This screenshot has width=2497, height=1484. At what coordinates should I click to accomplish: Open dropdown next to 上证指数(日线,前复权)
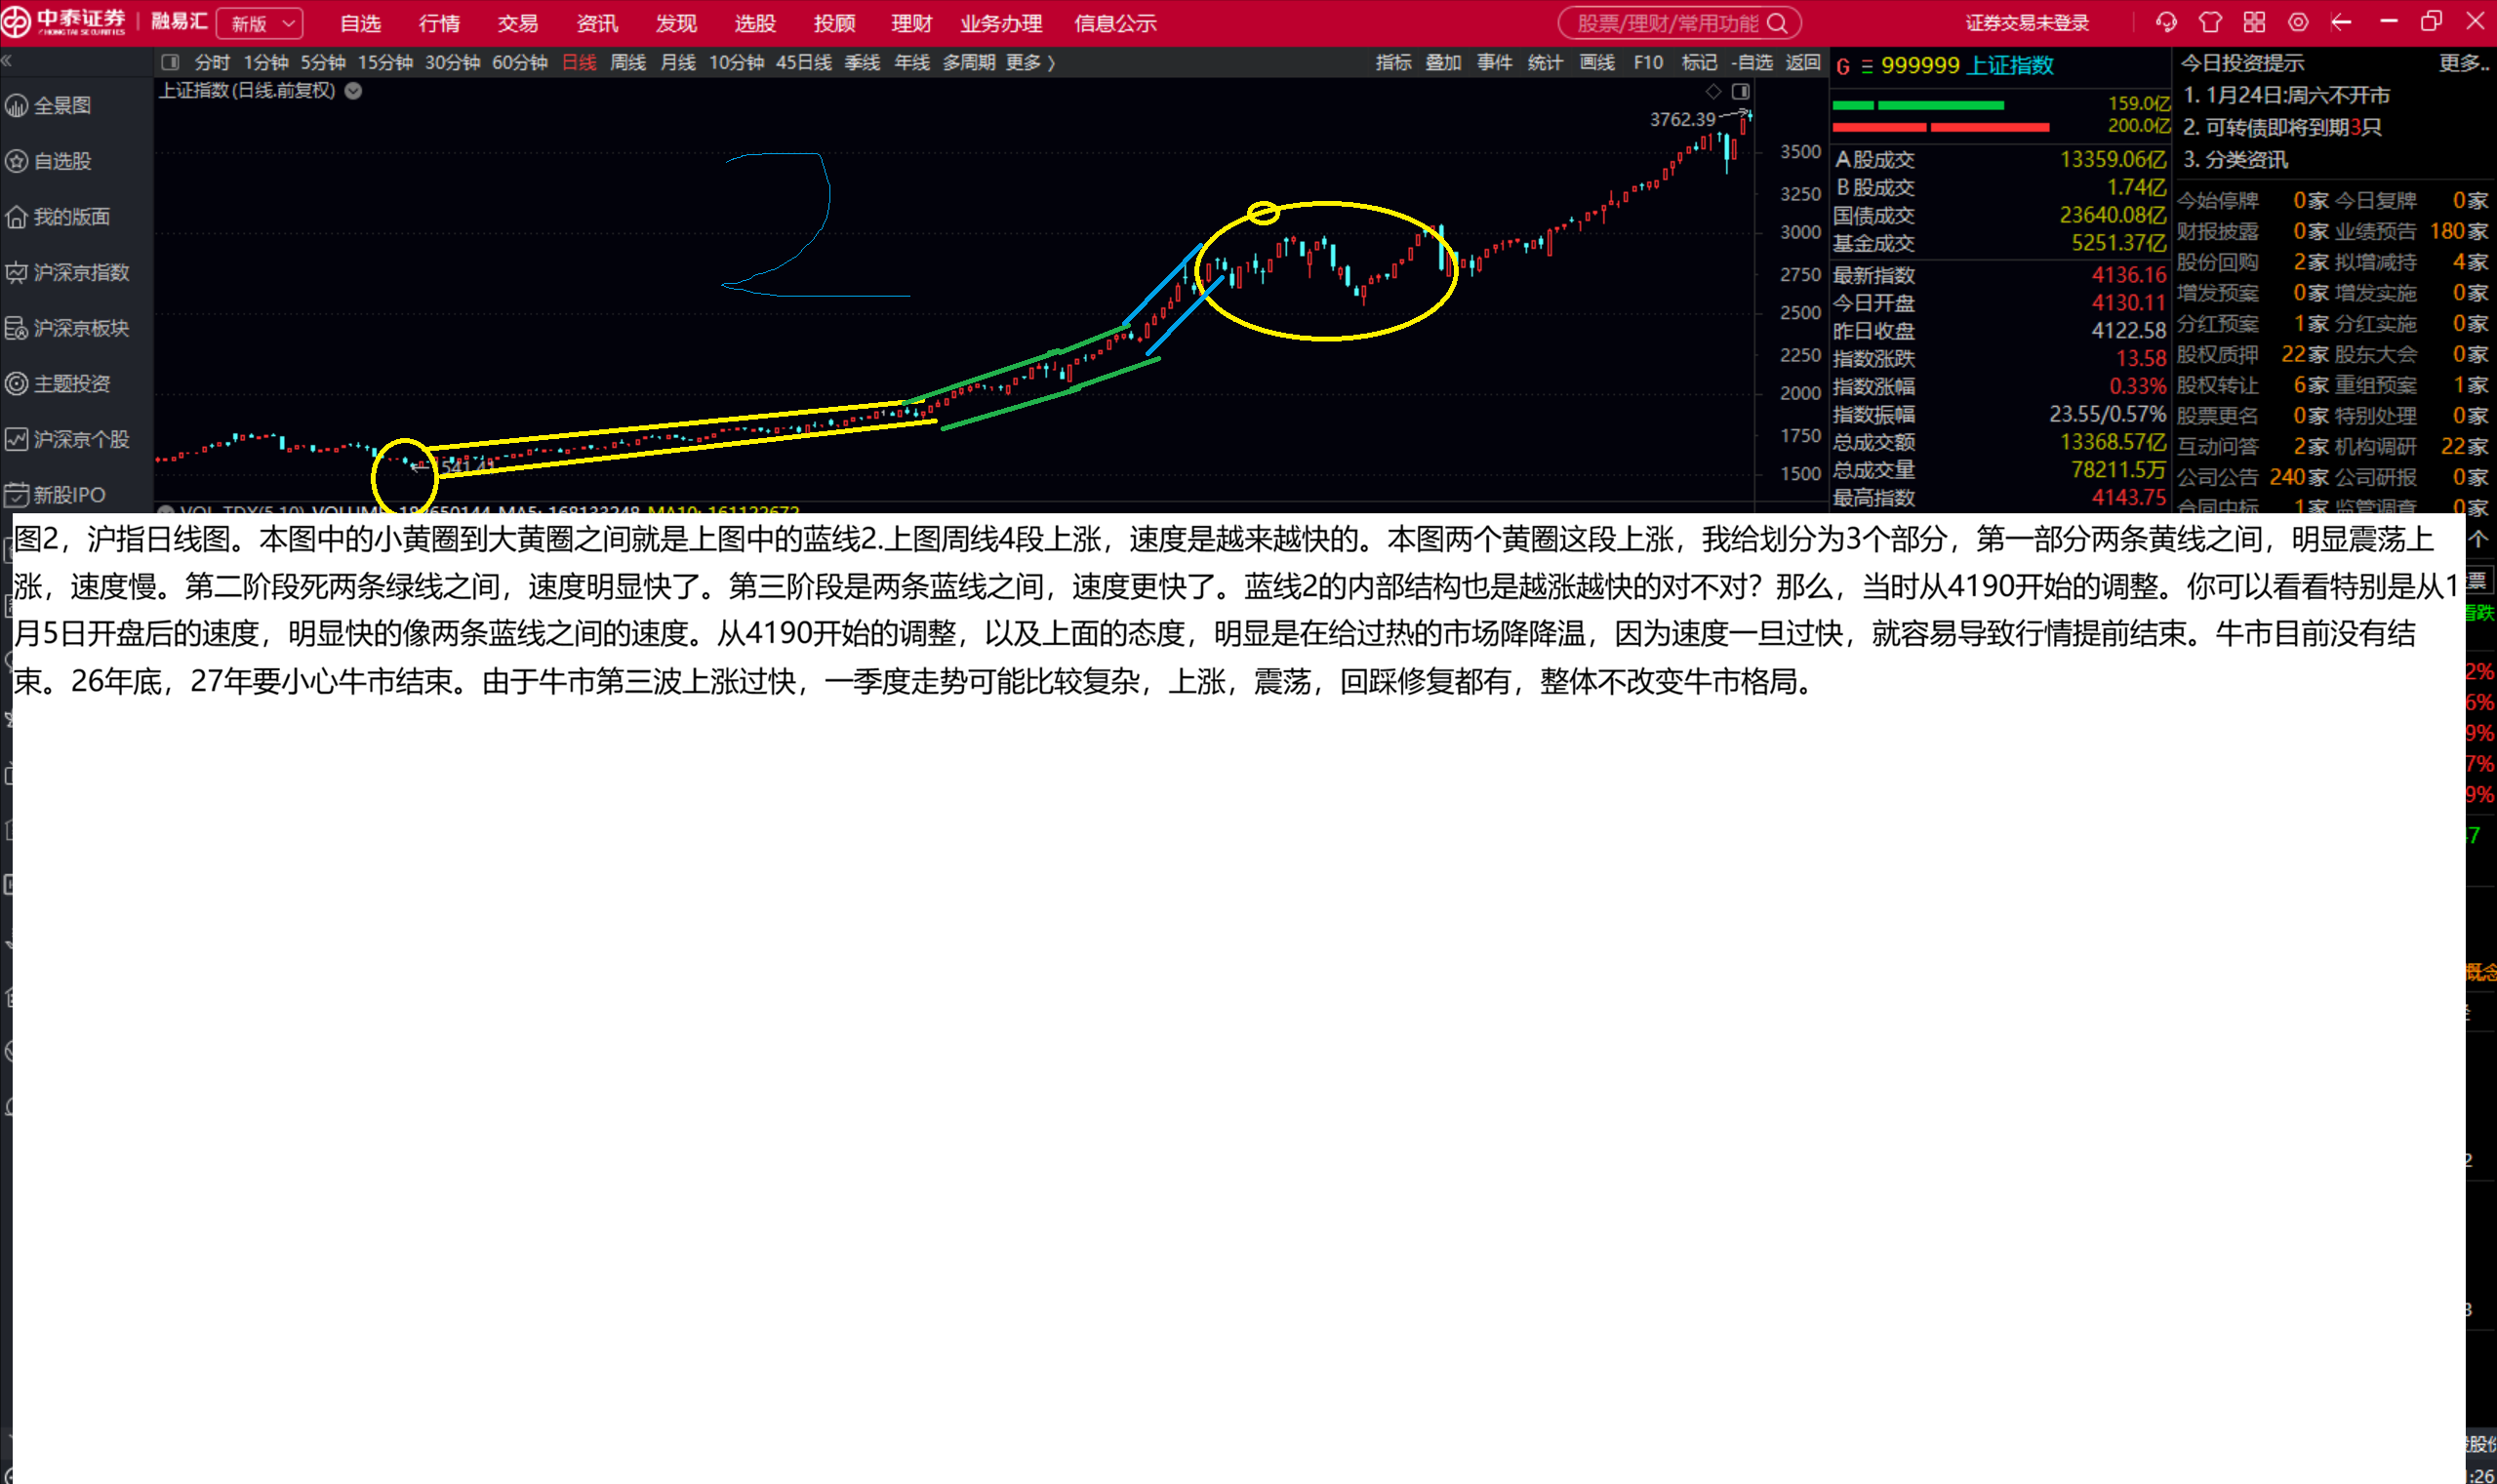(x=353, y=91)
